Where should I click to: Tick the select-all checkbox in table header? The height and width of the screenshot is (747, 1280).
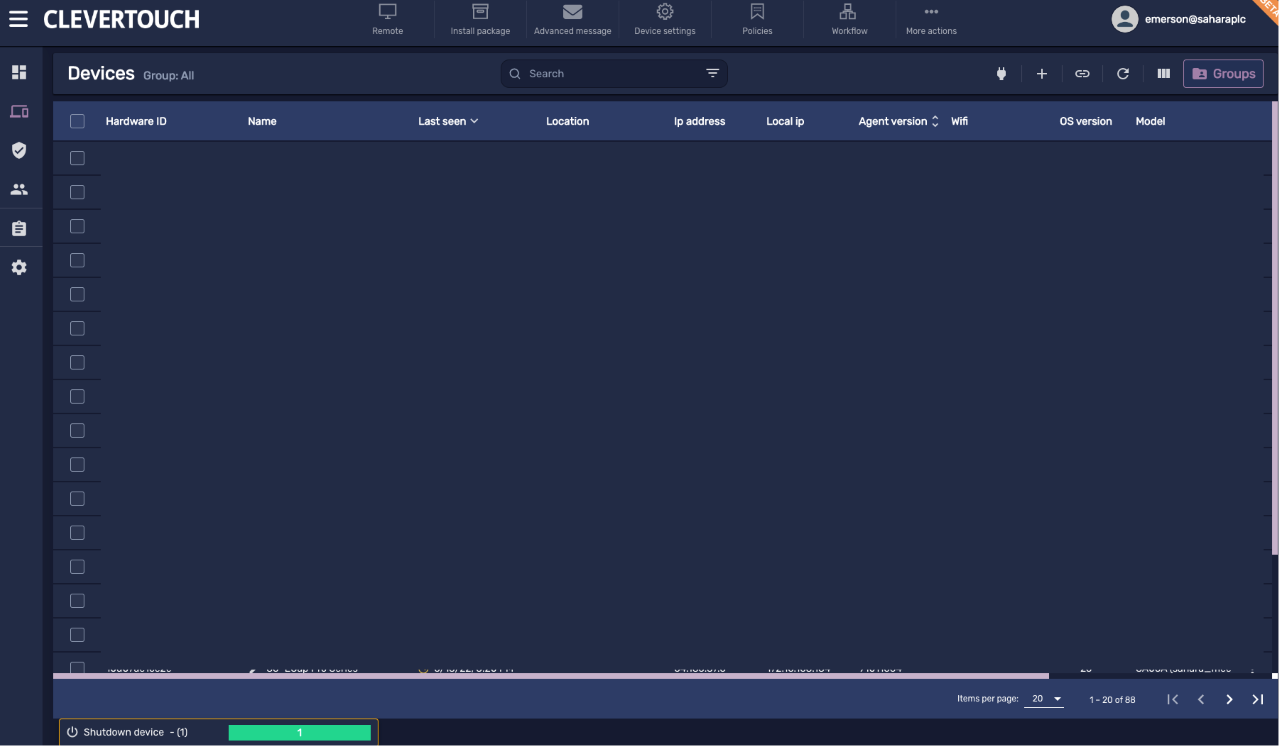click(x=77, y=121)
